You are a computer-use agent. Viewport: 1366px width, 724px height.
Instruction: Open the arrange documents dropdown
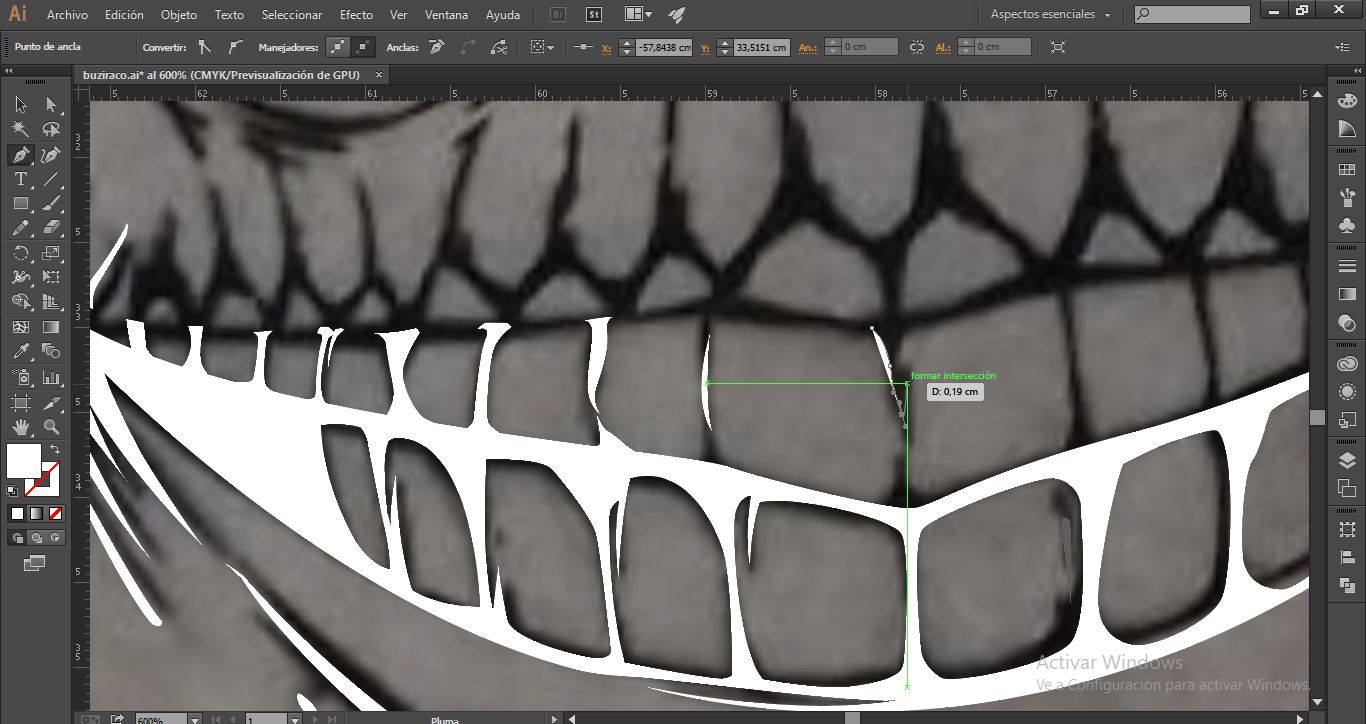point(638,15)
